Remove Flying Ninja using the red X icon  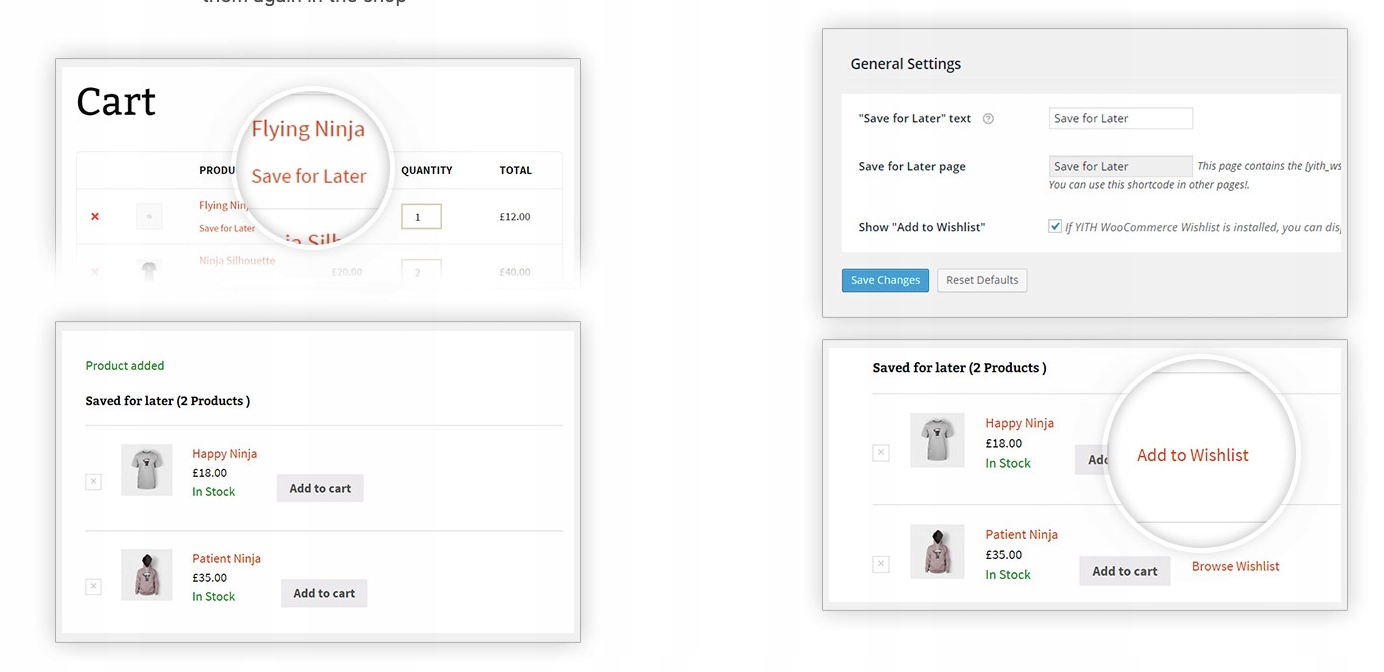pyautogui.click(x=95, y=216)
